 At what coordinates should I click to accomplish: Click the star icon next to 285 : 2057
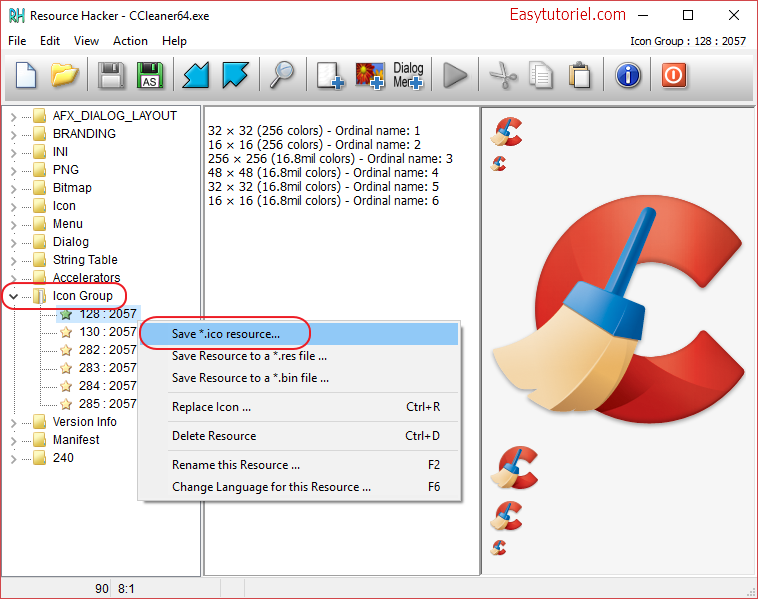(x=66, y=404)
